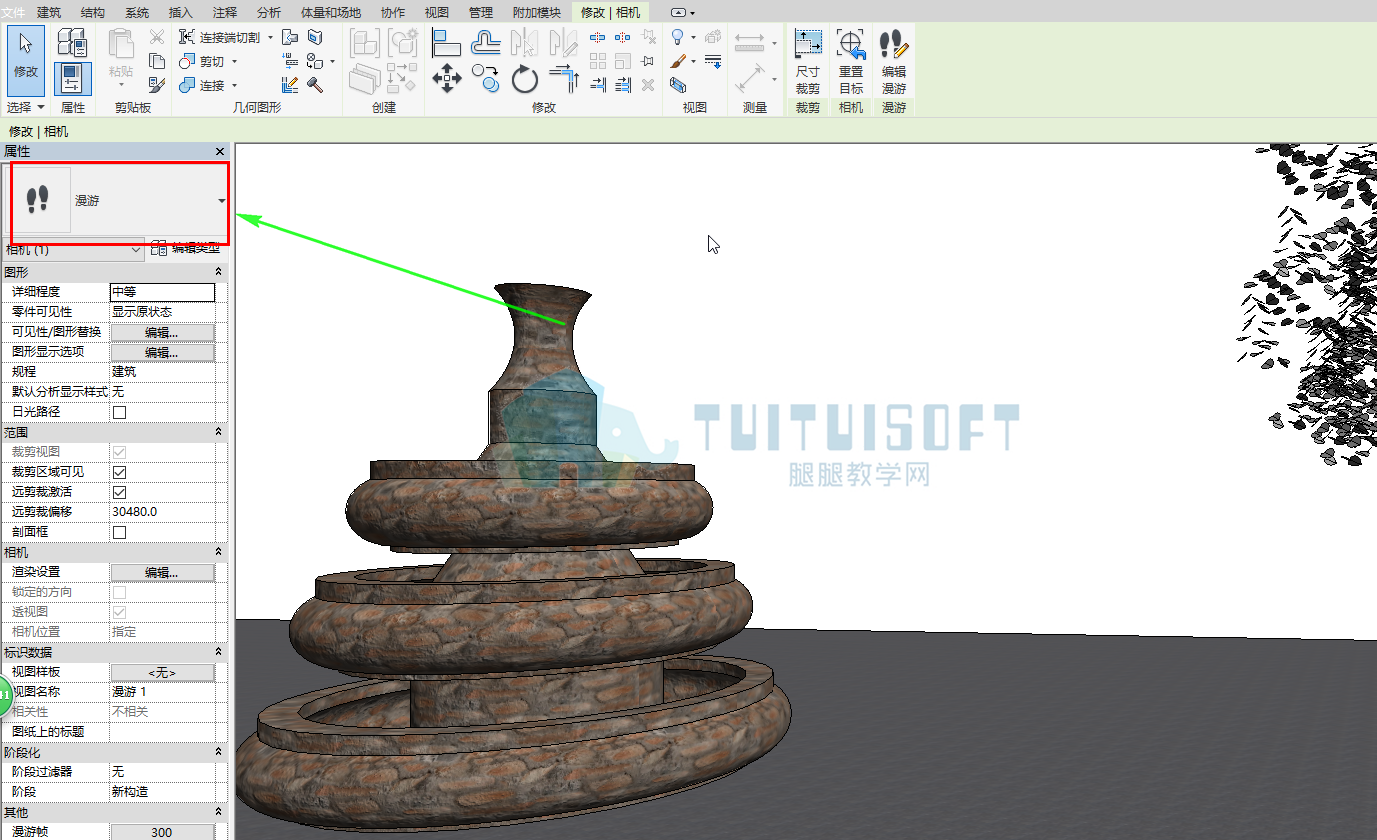Select the Trim/Extend to Corner tool
Image resolution: width=1377 pixels, height=840 pixels.
pos(565,78)
